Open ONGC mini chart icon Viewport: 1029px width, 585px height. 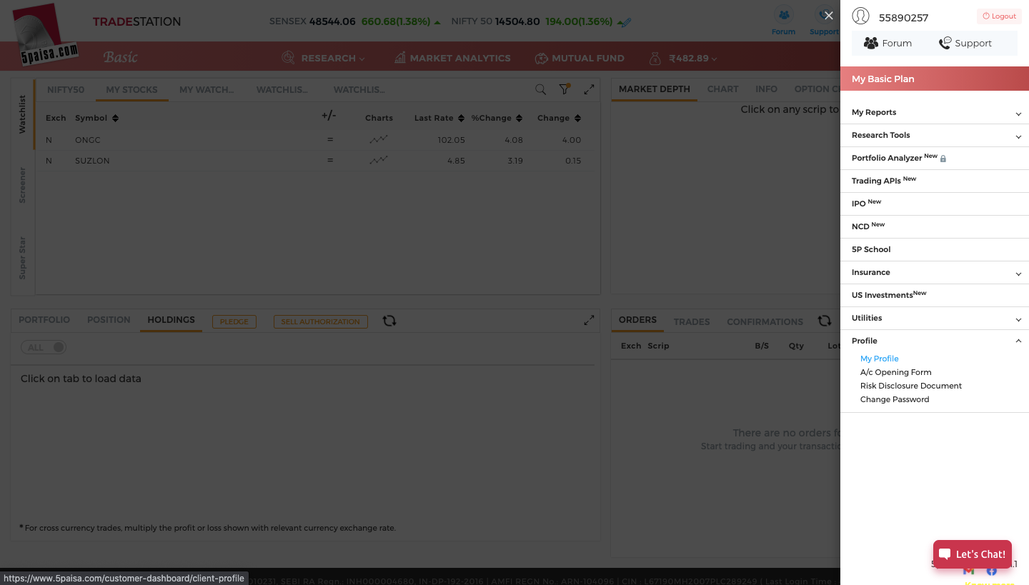[x=378, y=140]
